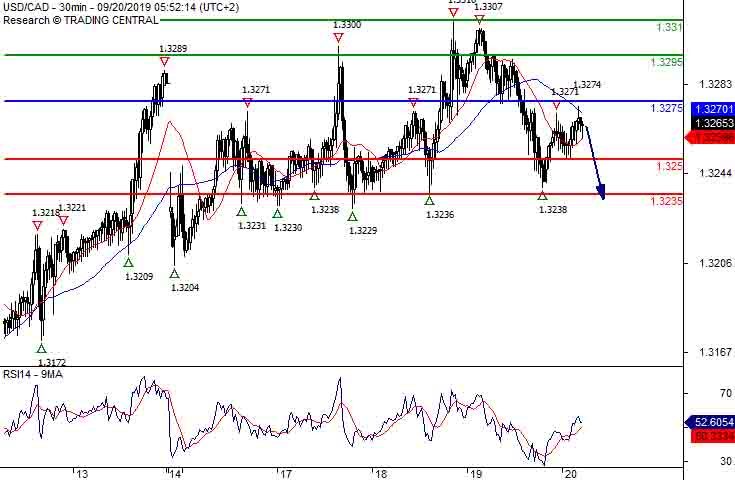Click date 13 on the time axis

tap(82, 474)
